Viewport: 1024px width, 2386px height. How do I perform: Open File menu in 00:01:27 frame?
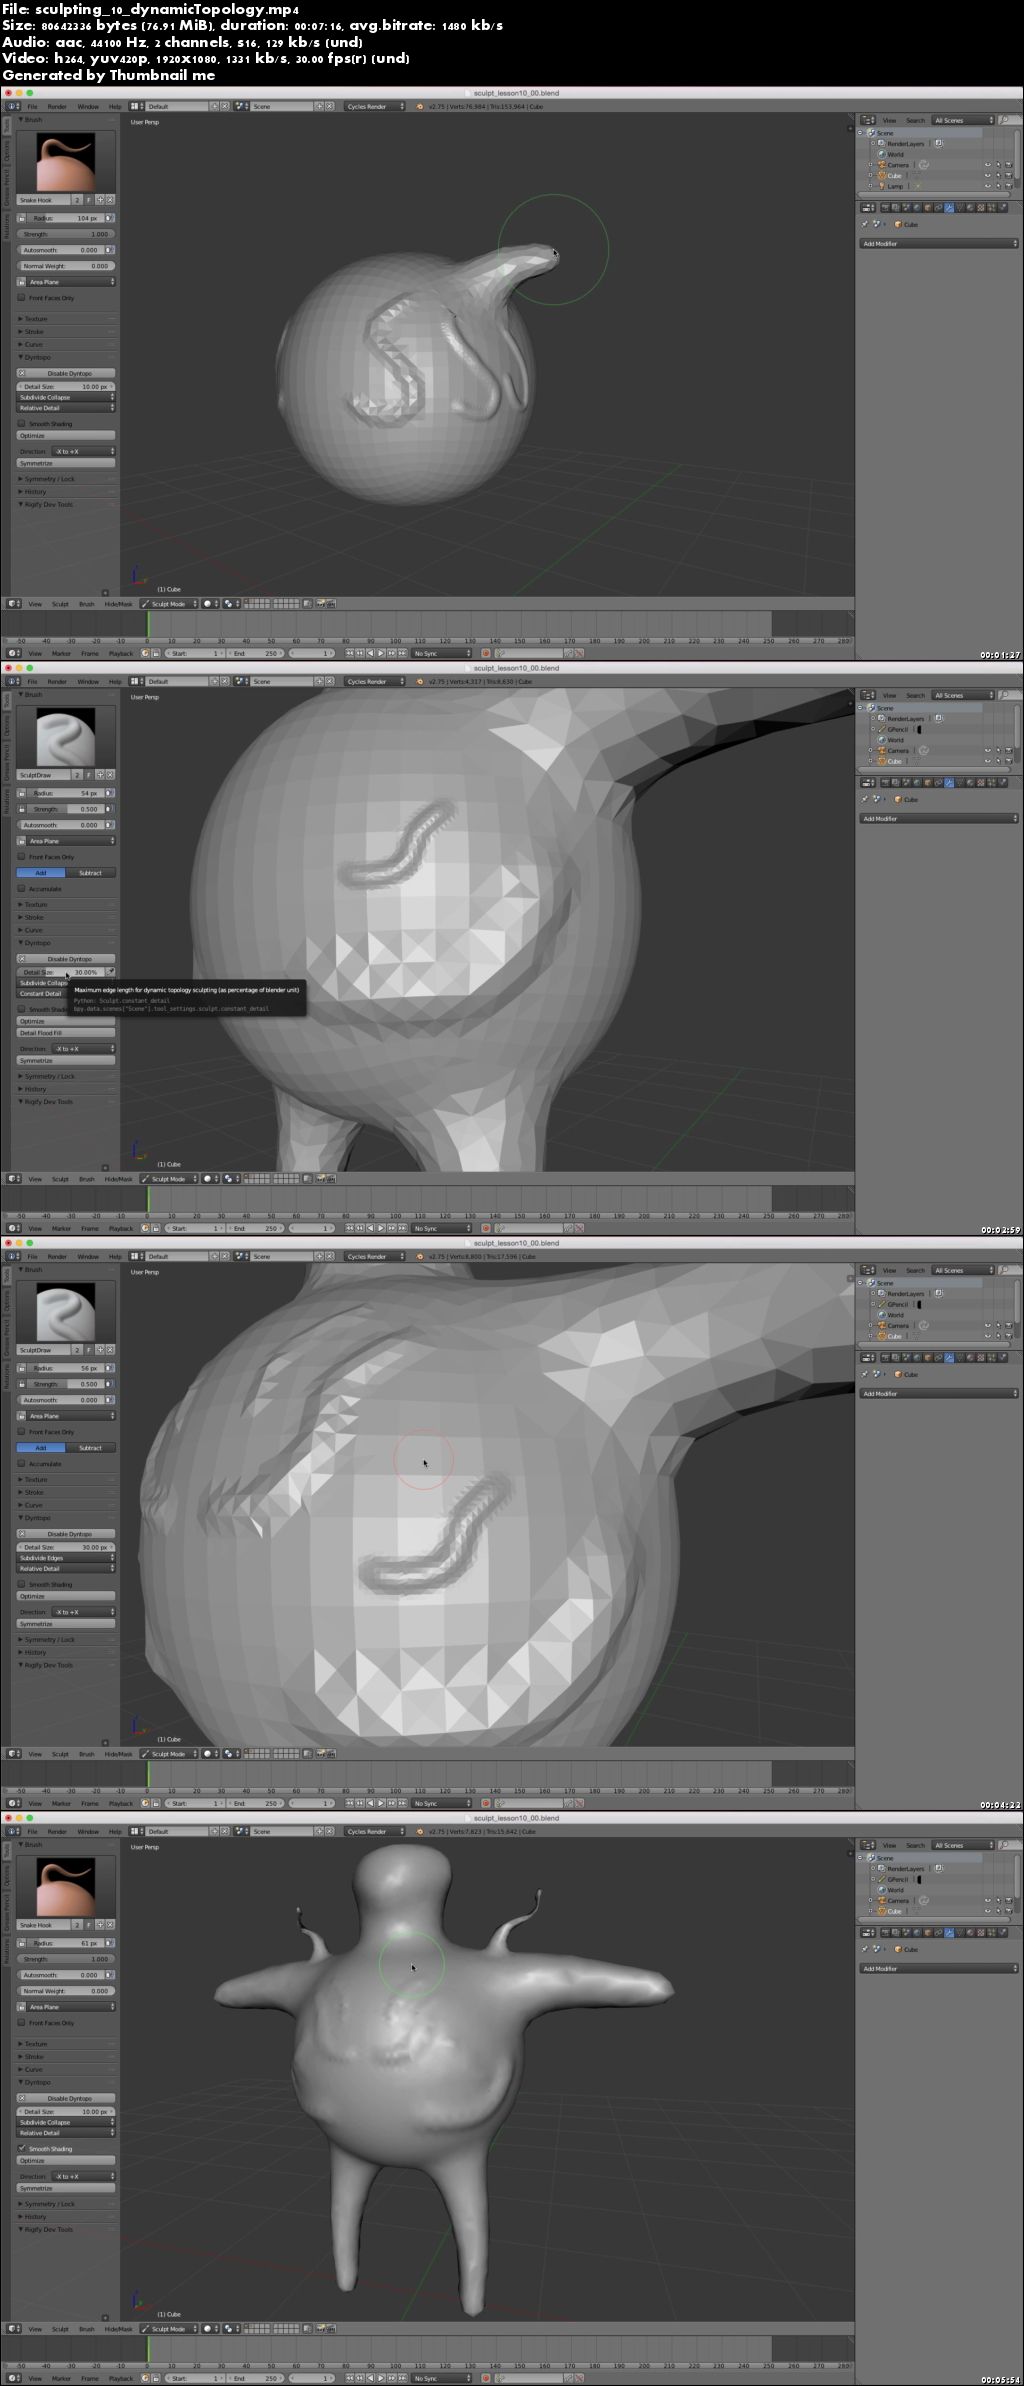[x=32, y=106]
